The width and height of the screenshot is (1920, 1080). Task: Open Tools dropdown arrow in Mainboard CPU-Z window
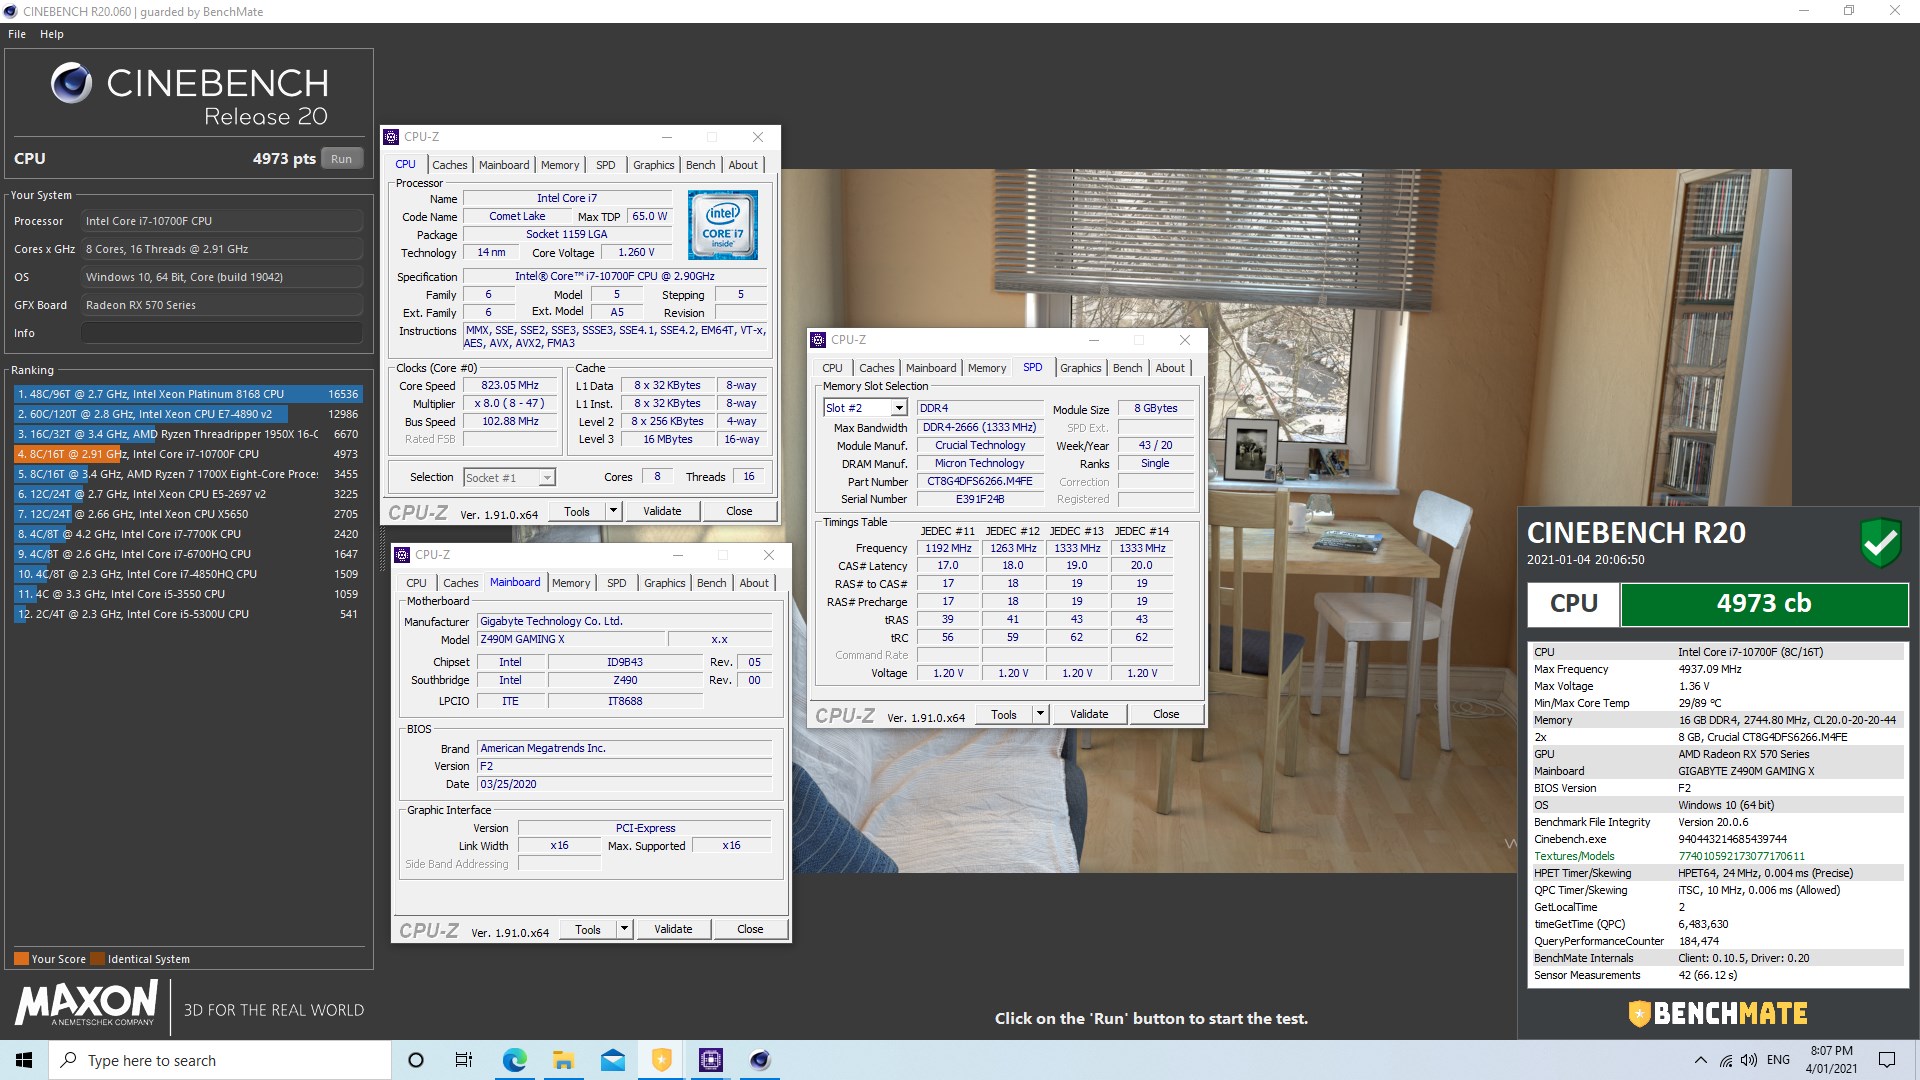(x=624, y=929)
